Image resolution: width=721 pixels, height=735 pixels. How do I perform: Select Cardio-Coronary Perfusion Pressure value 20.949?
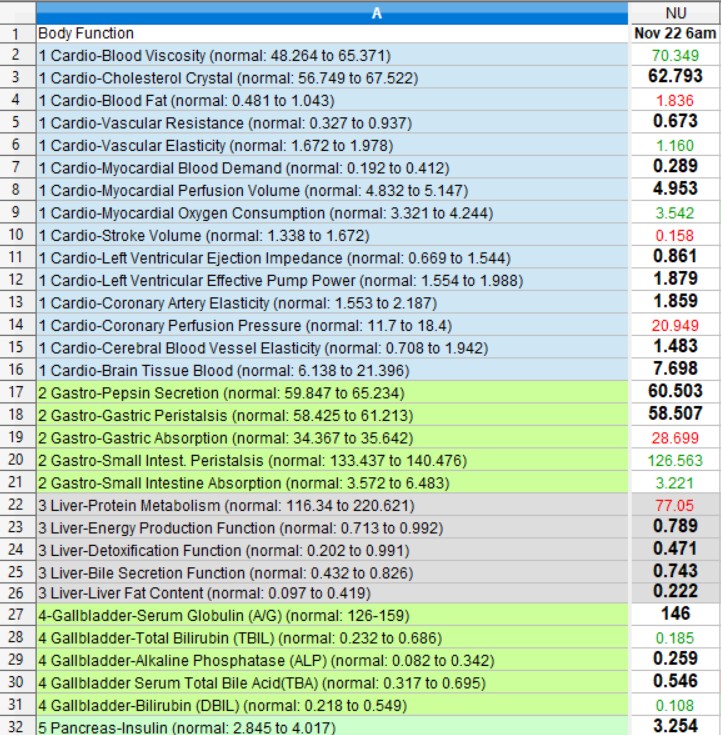pyautogui.click(x=674, y=325)
